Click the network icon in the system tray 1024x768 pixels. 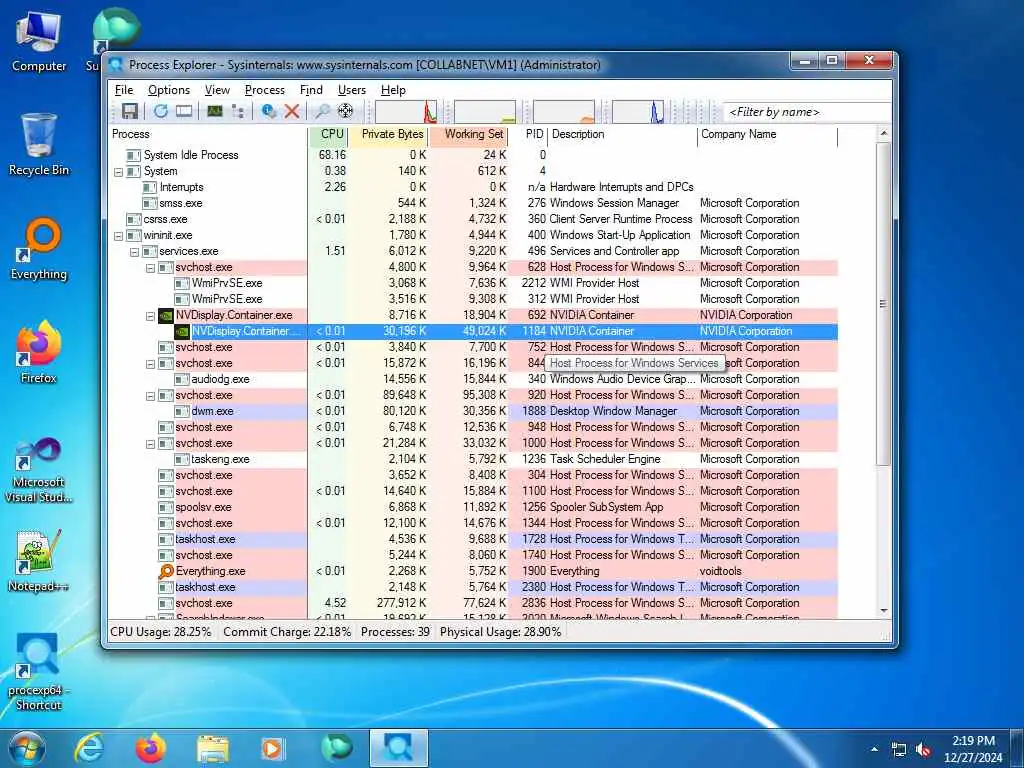pos(899,750)
